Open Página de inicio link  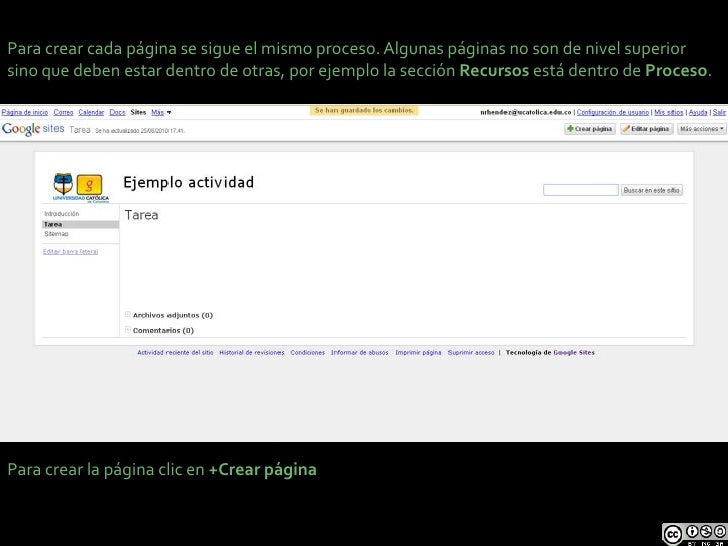point(25,112)
